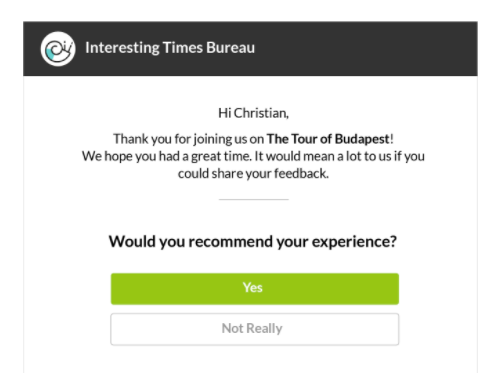Select the Interesting Times Bureau header title
Screen dimensions: 493x373
click(x=170, y=48)
